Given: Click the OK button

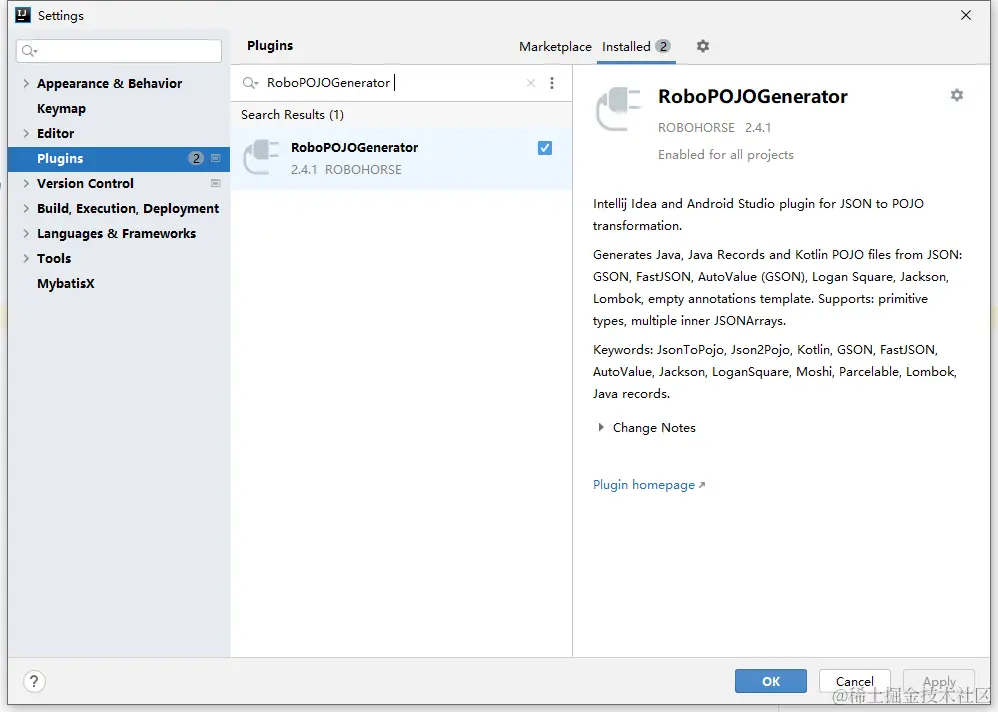Looking at the screenshot, I should click(771, 681).
